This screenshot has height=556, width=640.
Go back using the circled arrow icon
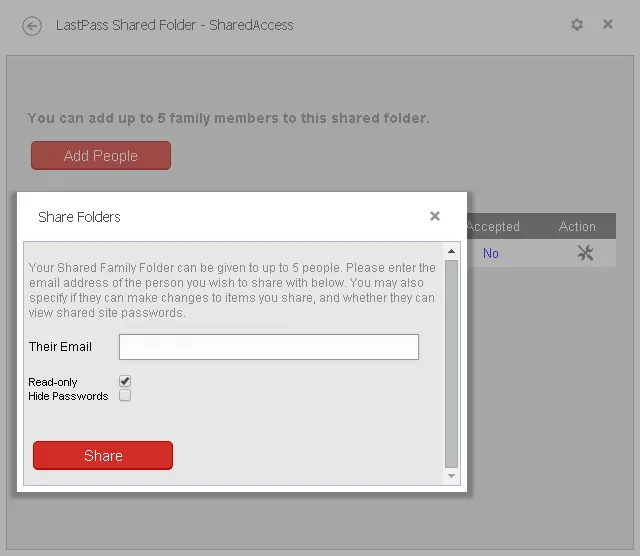[32, 26]
